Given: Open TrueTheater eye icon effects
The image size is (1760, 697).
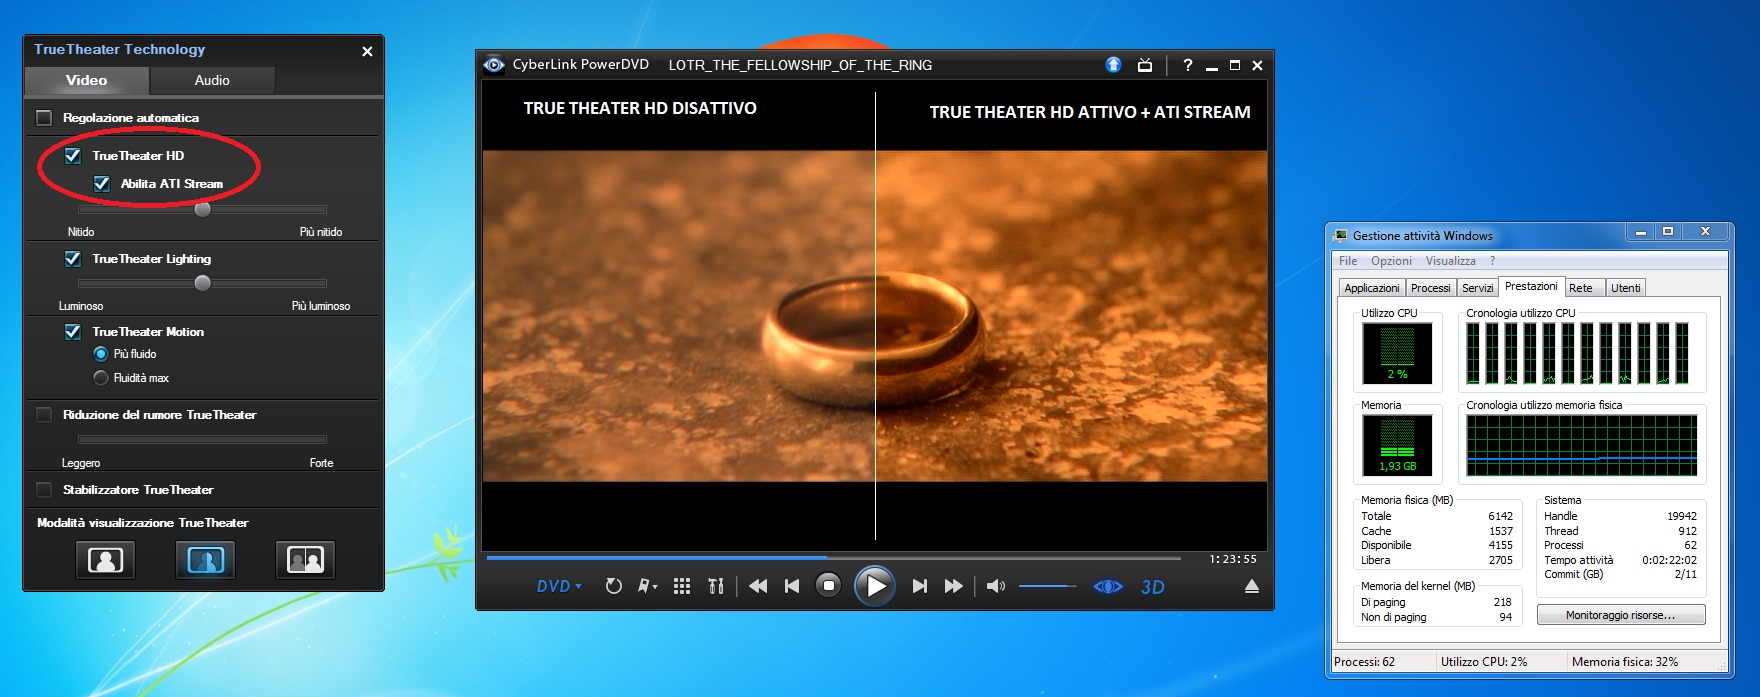Looking at the screenshot, I should coord(1107,587).
